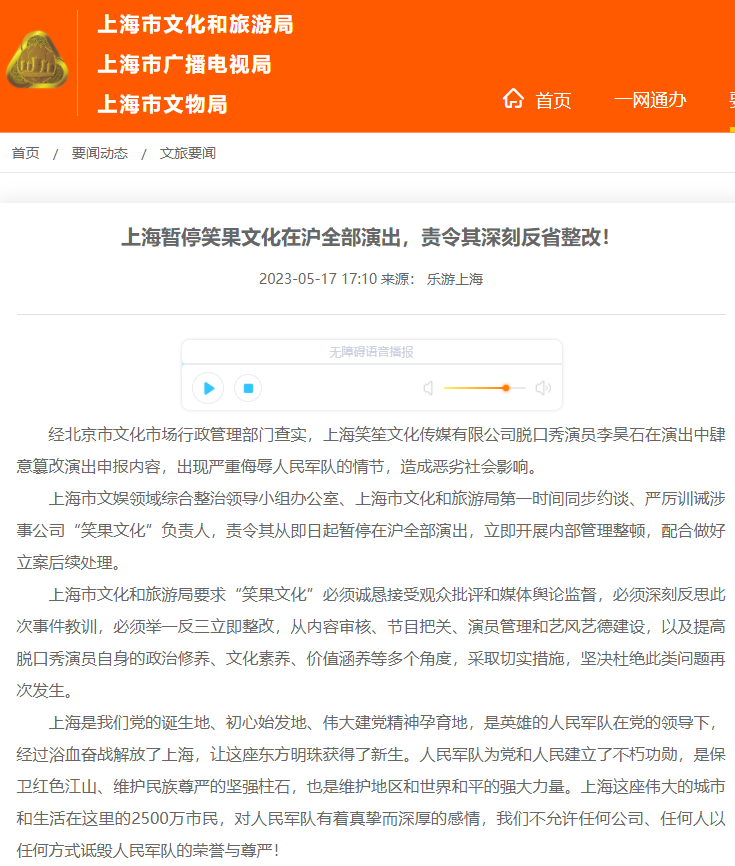Click the header text 上海市文物局
The image size is (735, 866).
pyautogui.click(x=162, y=104)
